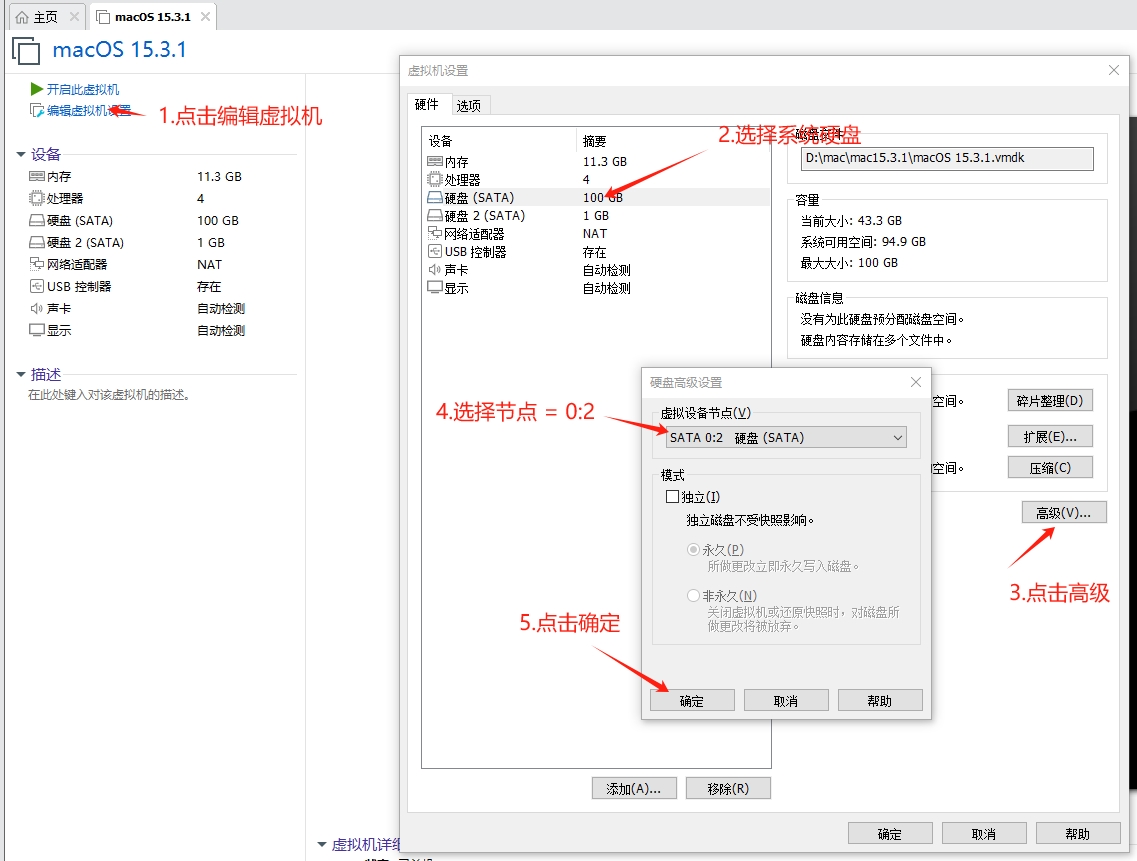Click the 内存 icon in the settings hardware list
The width and height of the screenshot is (1137, 861).
[x=435, y=161]
